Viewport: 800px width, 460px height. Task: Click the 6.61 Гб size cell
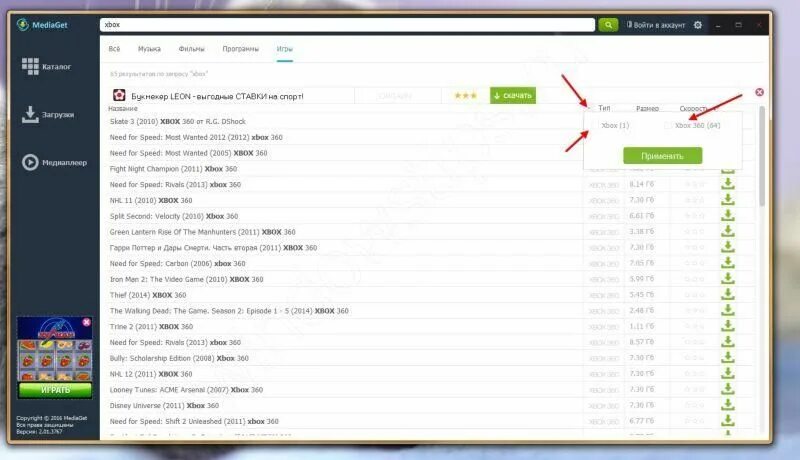click(x=641, y=215)
